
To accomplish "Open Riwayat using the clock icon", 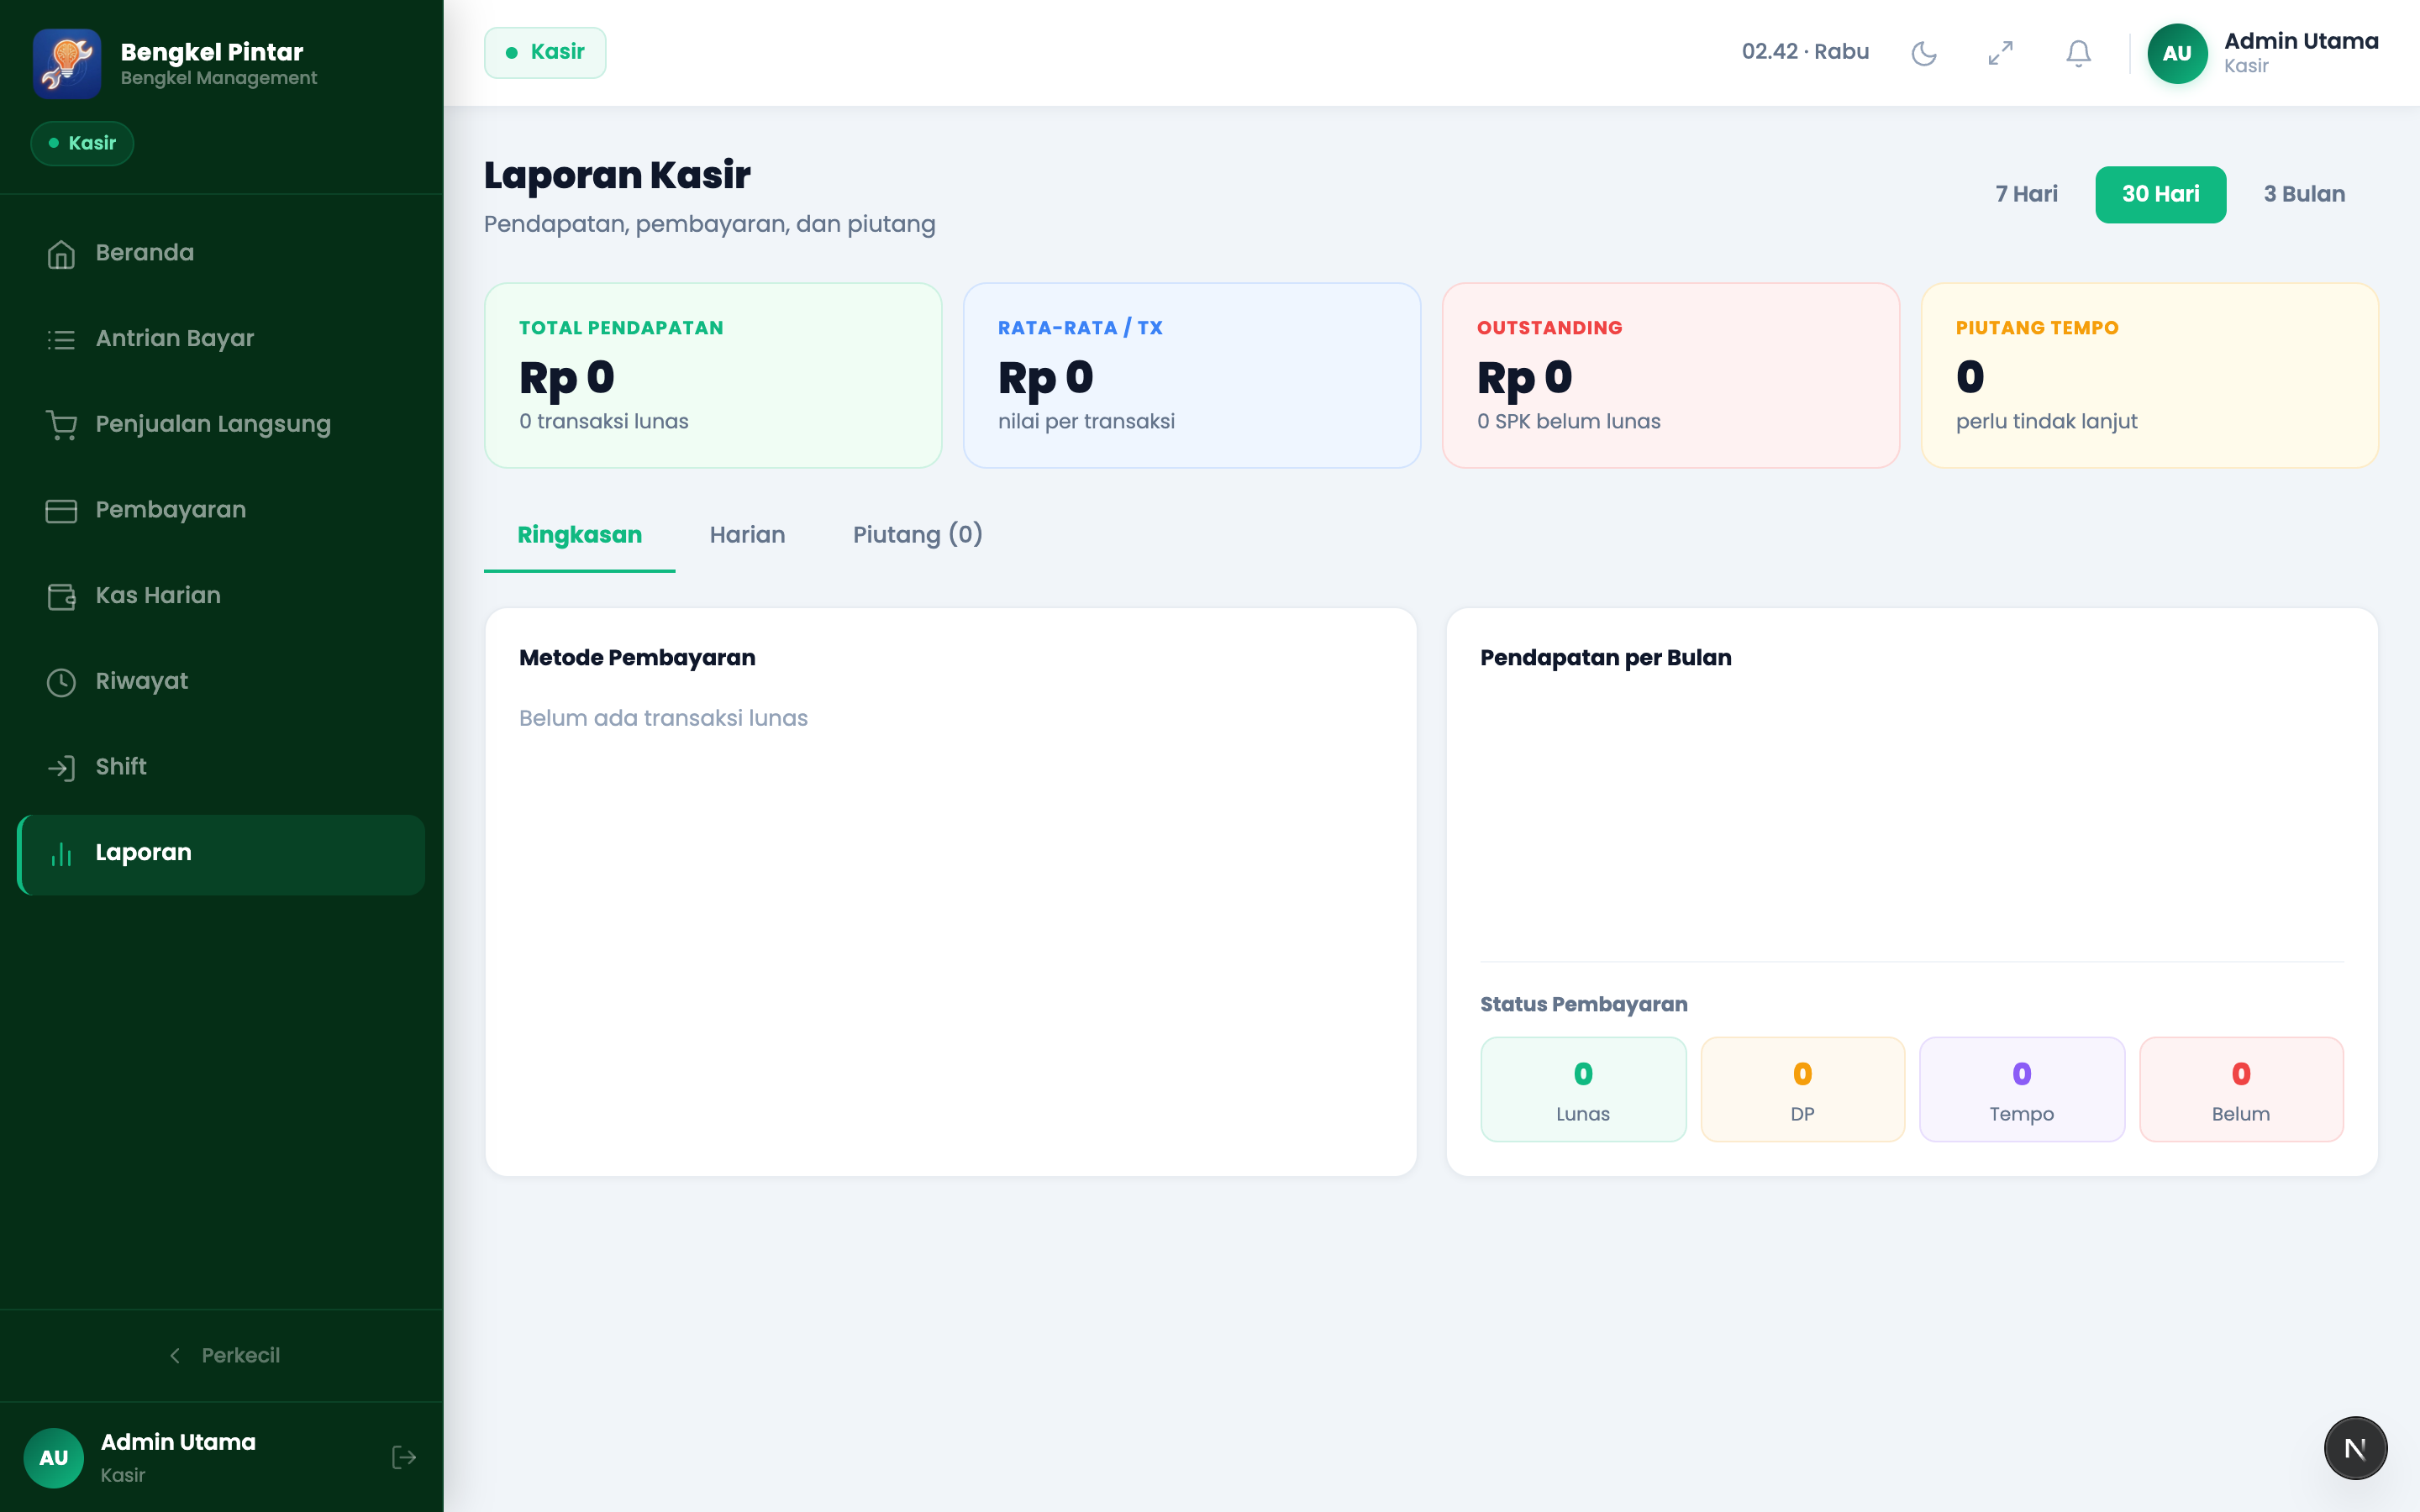I will (61, 682).
